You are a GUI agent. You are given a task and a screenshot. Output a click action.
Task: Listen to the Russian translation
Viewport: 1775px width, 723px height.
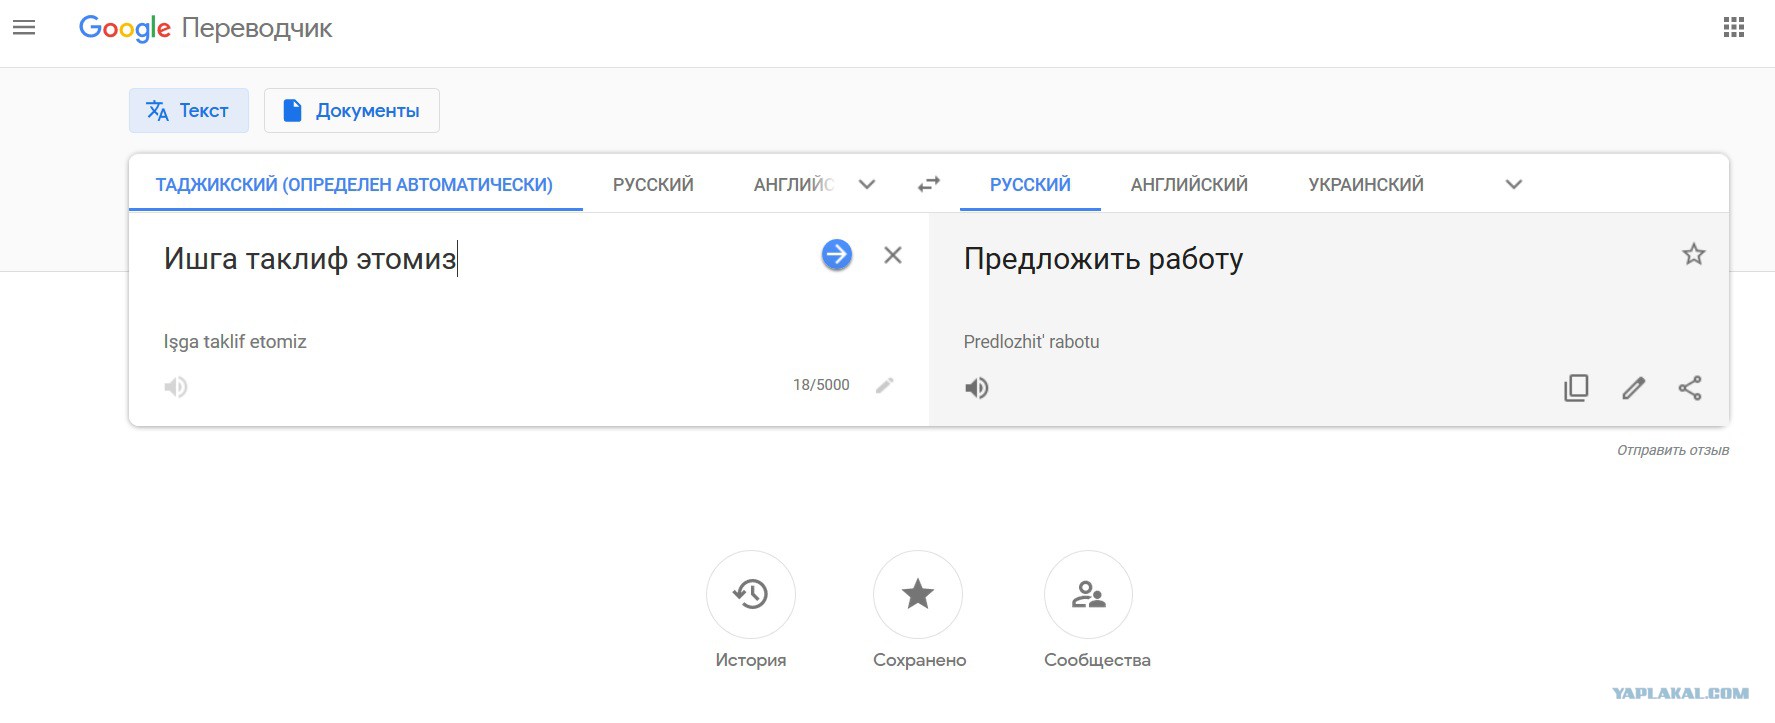(x=977, y=388)
